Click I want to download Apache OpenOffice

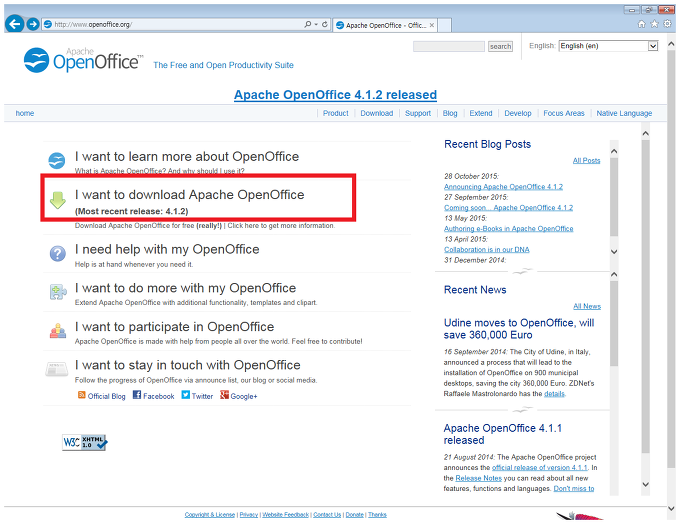point(189,195)
